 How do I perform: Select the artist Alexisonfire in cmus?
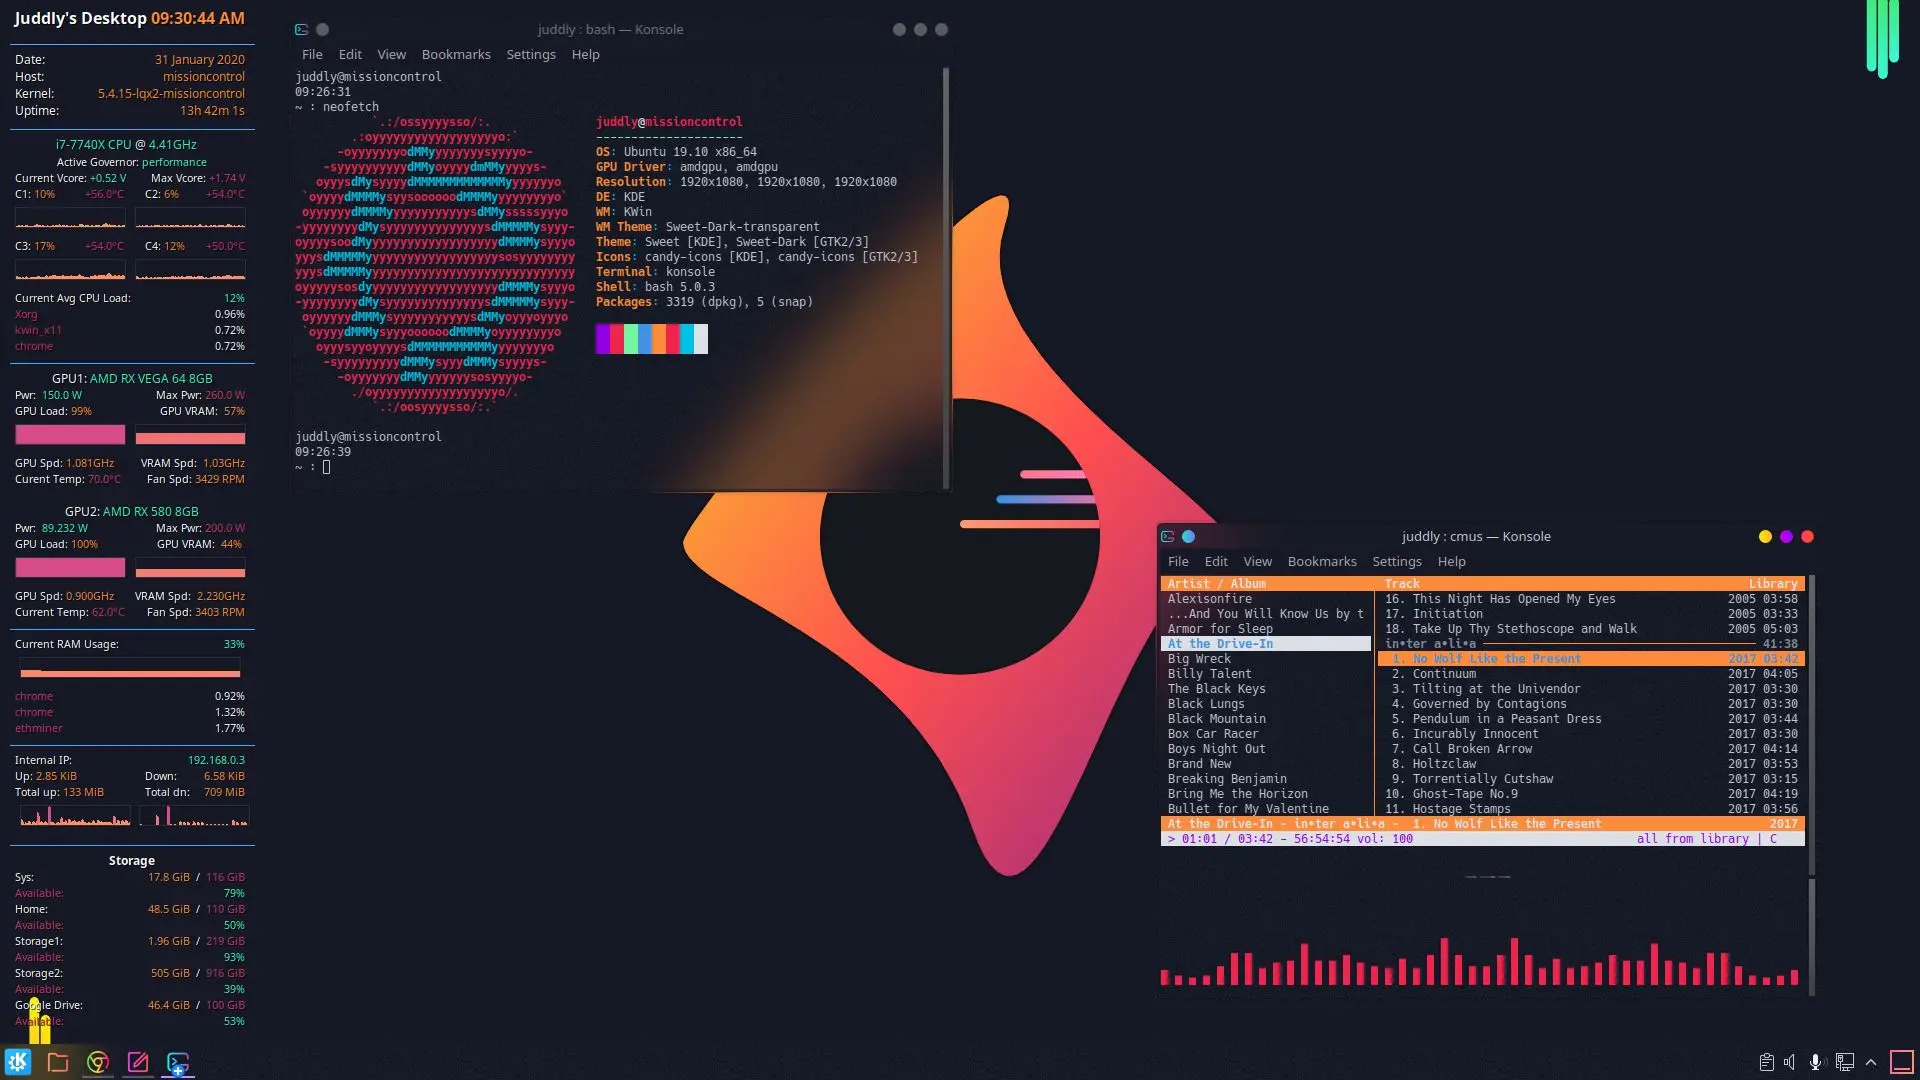pos(1209,599)
